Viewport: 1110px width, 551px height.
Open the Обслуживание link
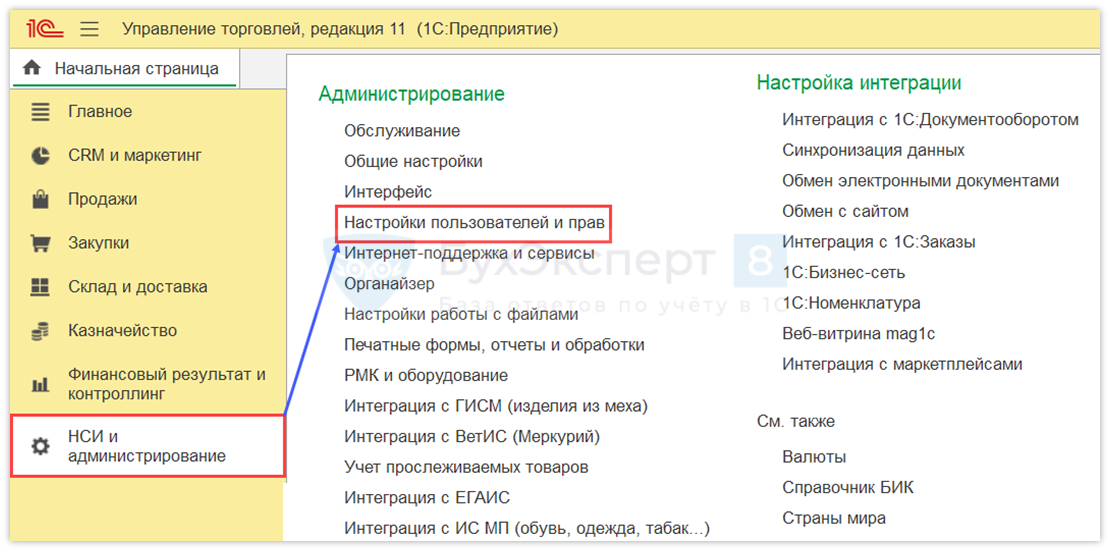pos(402,131)
